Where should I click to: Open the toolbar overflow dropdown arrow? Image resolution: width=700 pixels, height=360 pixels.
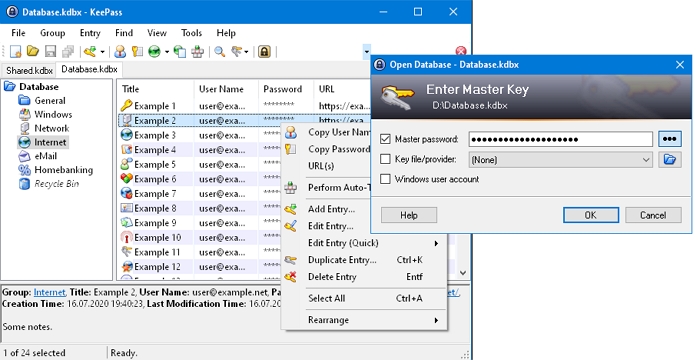(367, 52)
